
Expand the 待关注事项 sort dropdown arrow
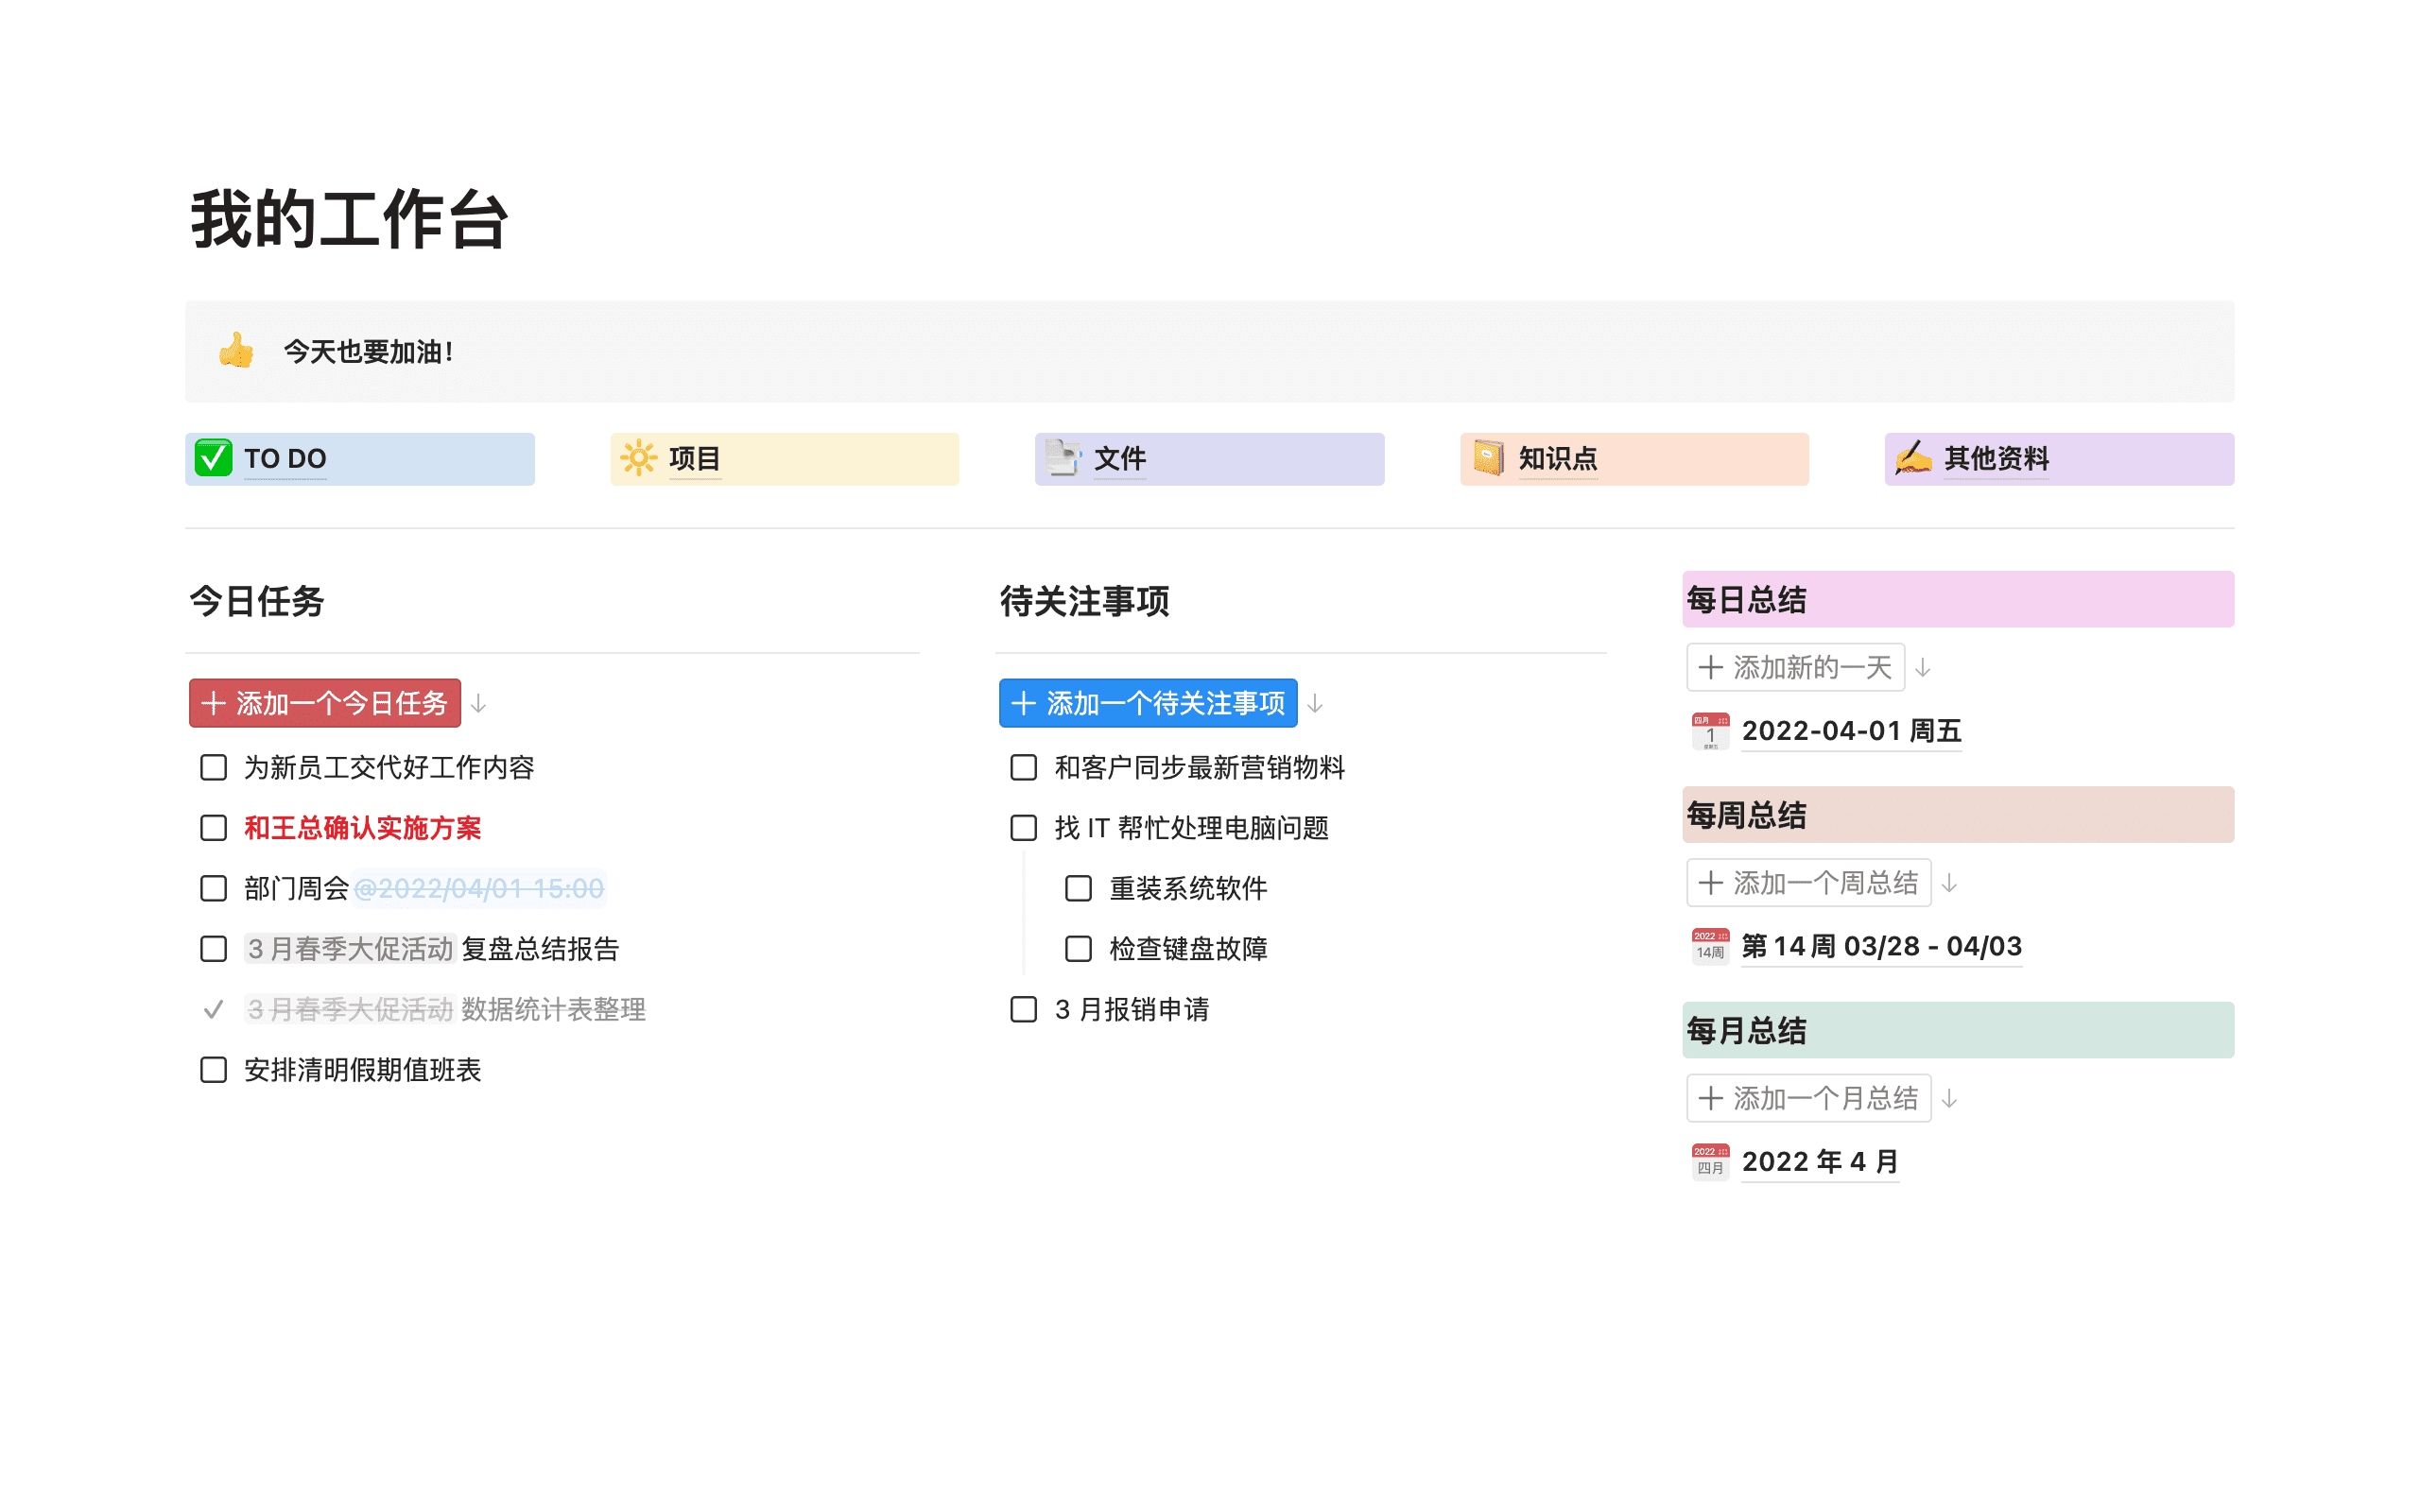(x=1321, y=704)
